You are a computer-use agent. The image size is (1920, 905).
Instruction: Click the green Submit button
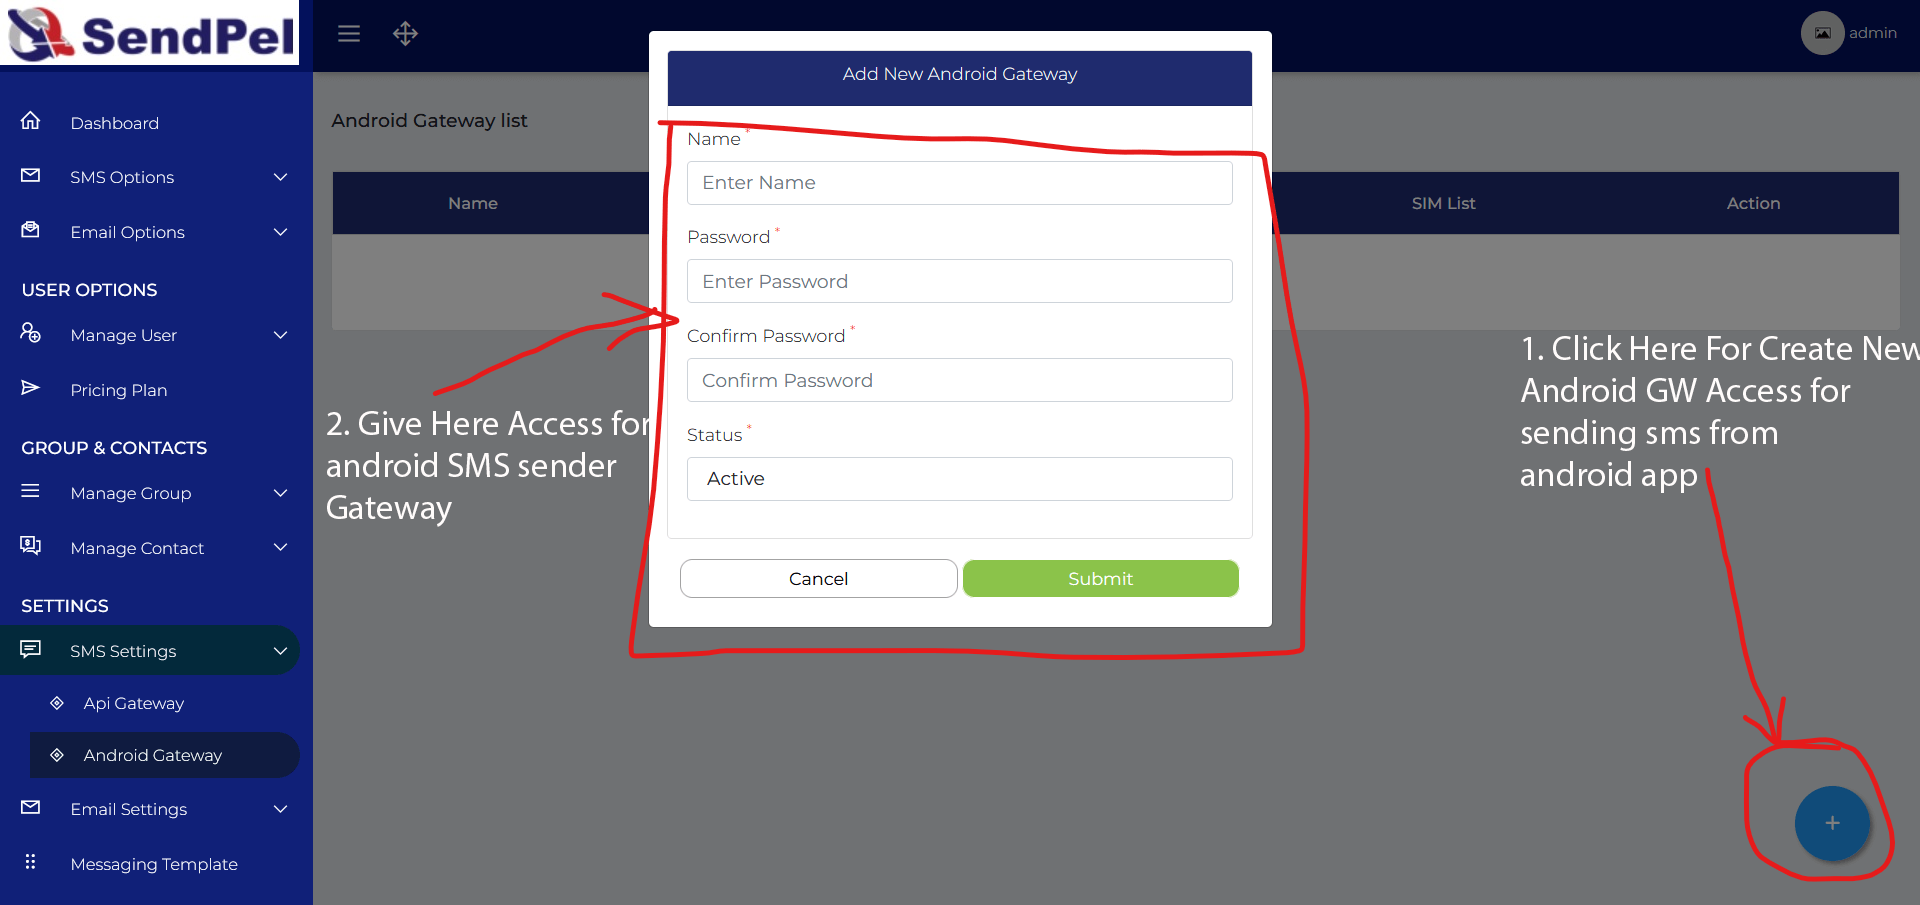(1101, 579)
